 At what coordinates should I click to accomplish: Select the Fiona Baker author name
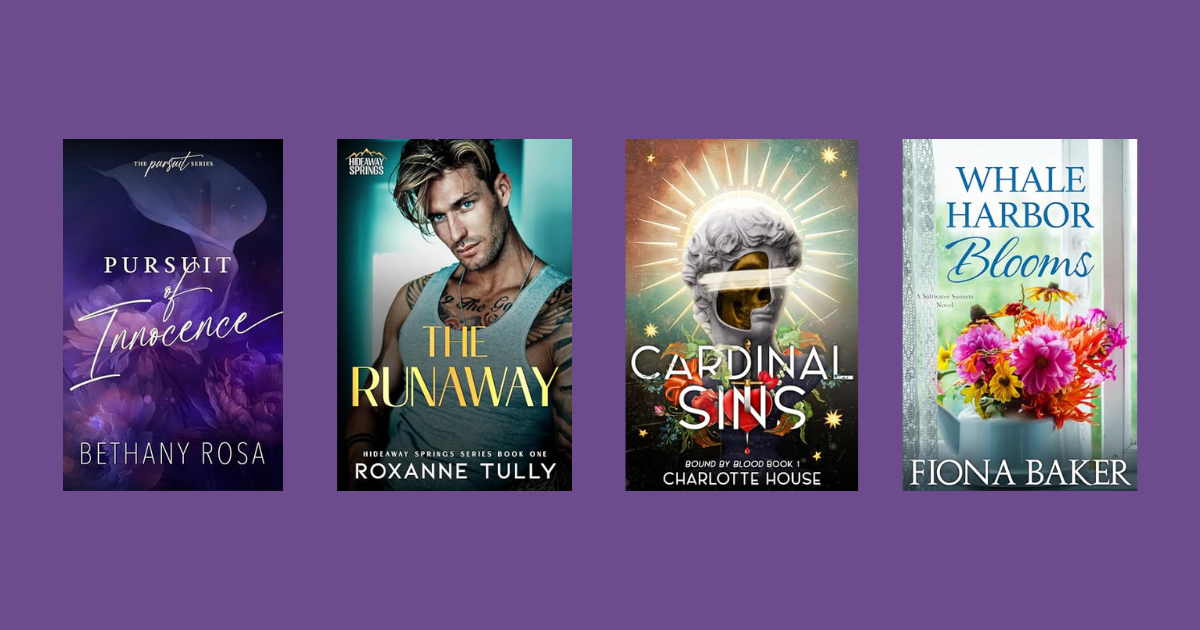pos(1020,473)
